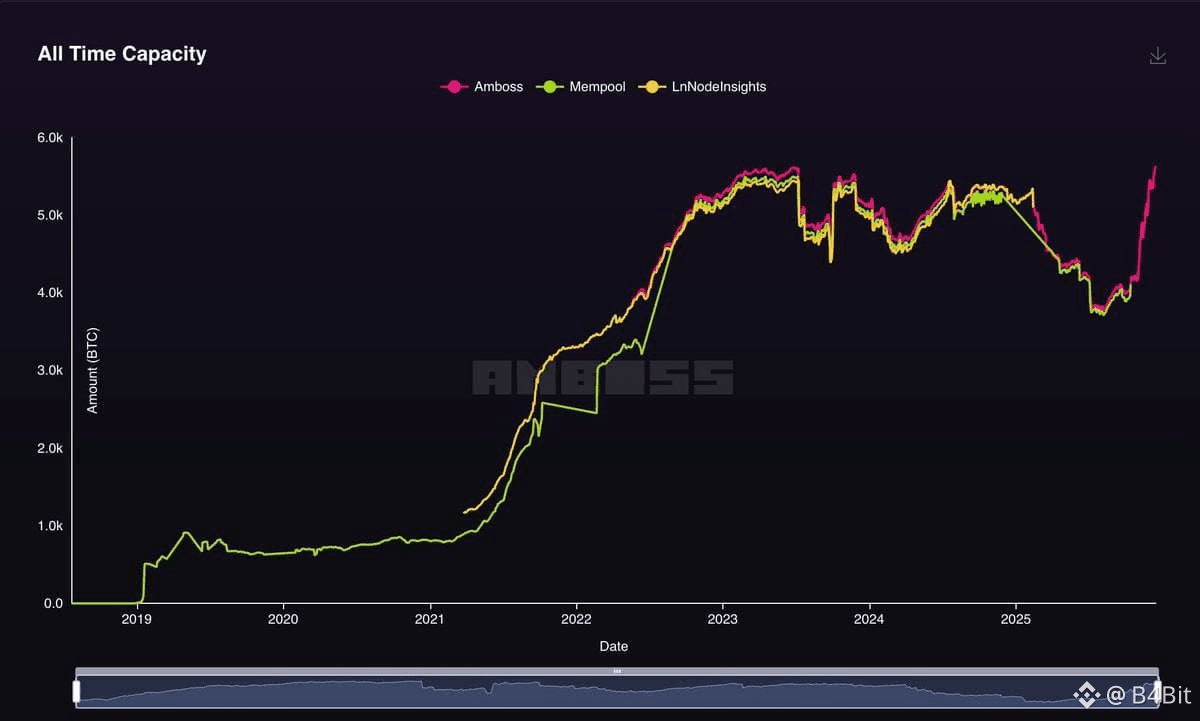1200x721 pixels.
Task: Click the 2022 date axis label
Action: (x=576, y=620)
